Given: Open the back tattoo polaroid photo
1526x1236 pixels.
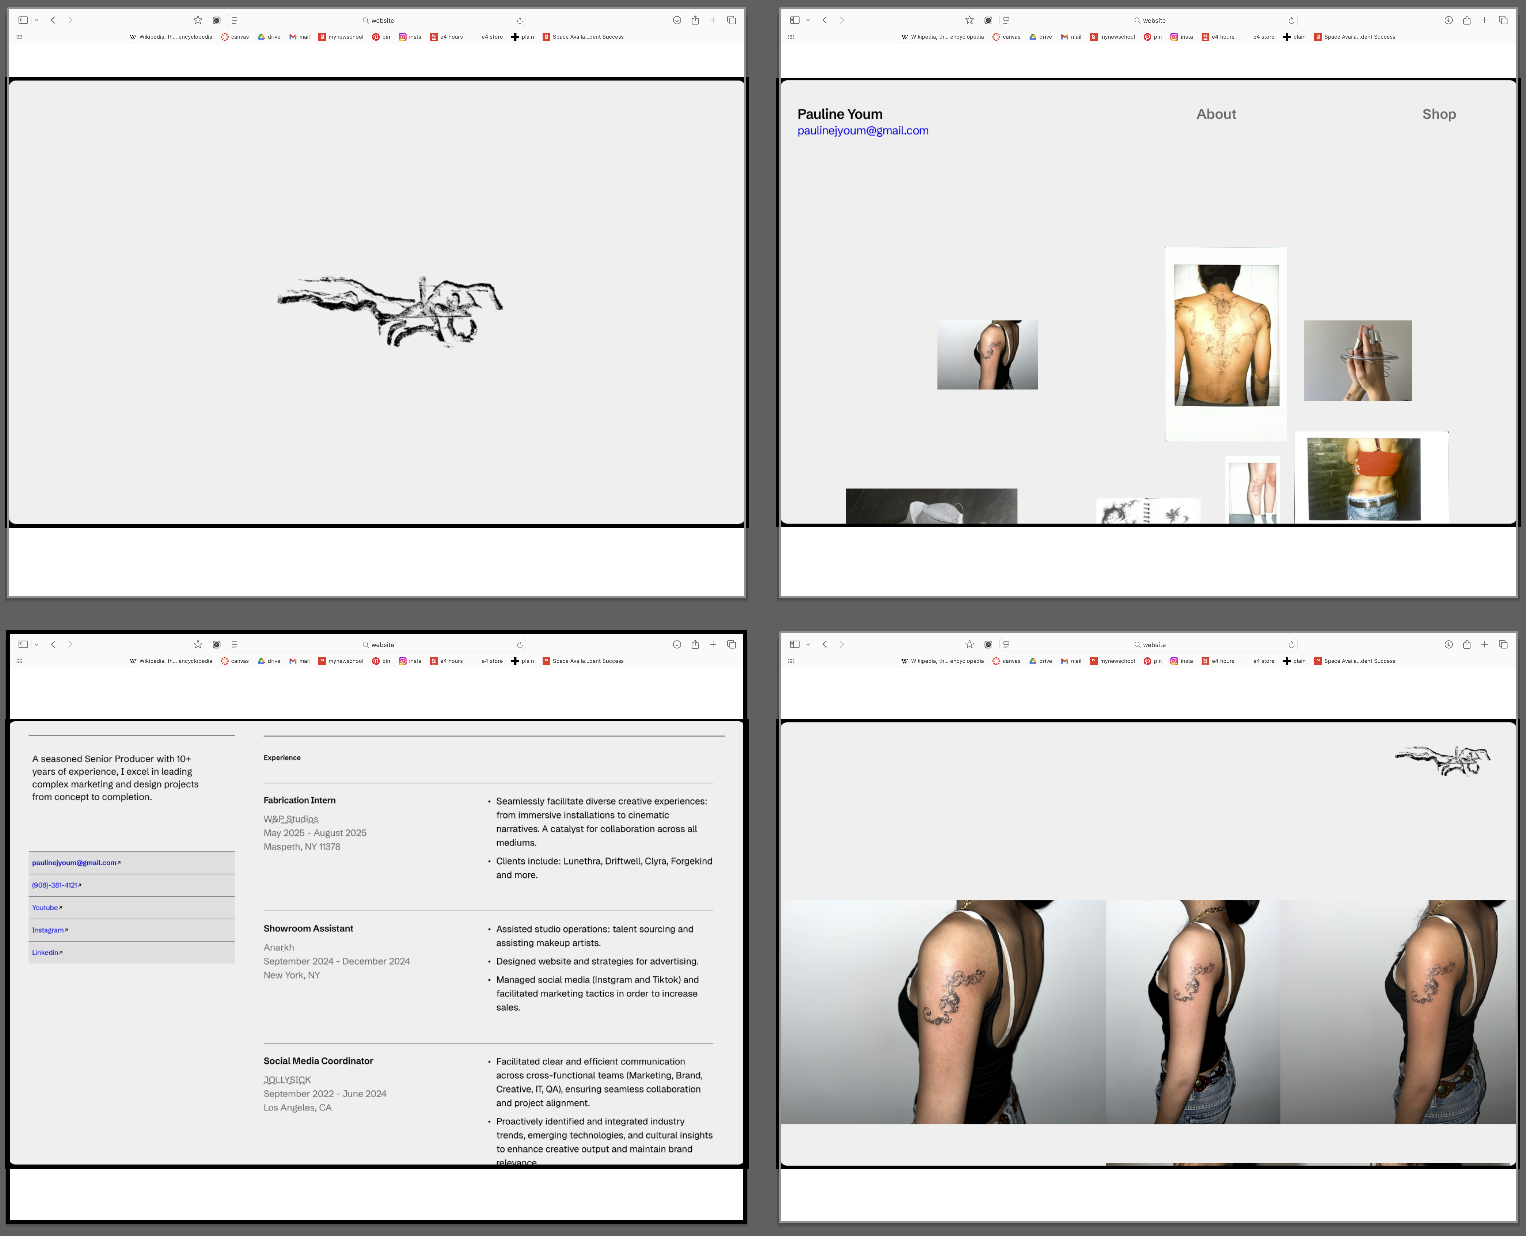Looking at the screenshot, I should pyautogui.click(x=1226, y=344).
